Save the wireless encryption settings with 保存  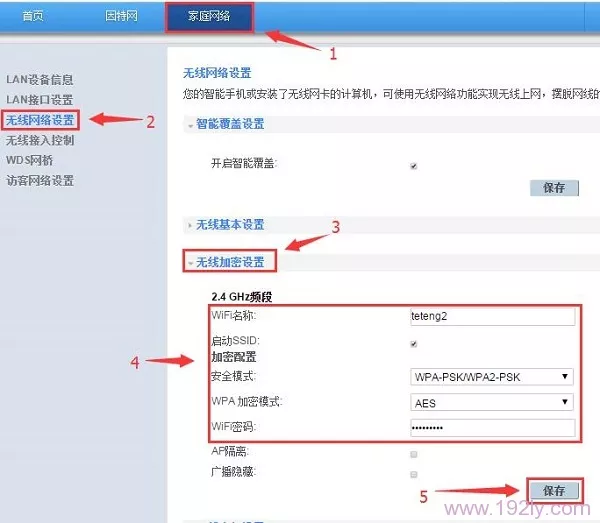coord(554,490)
